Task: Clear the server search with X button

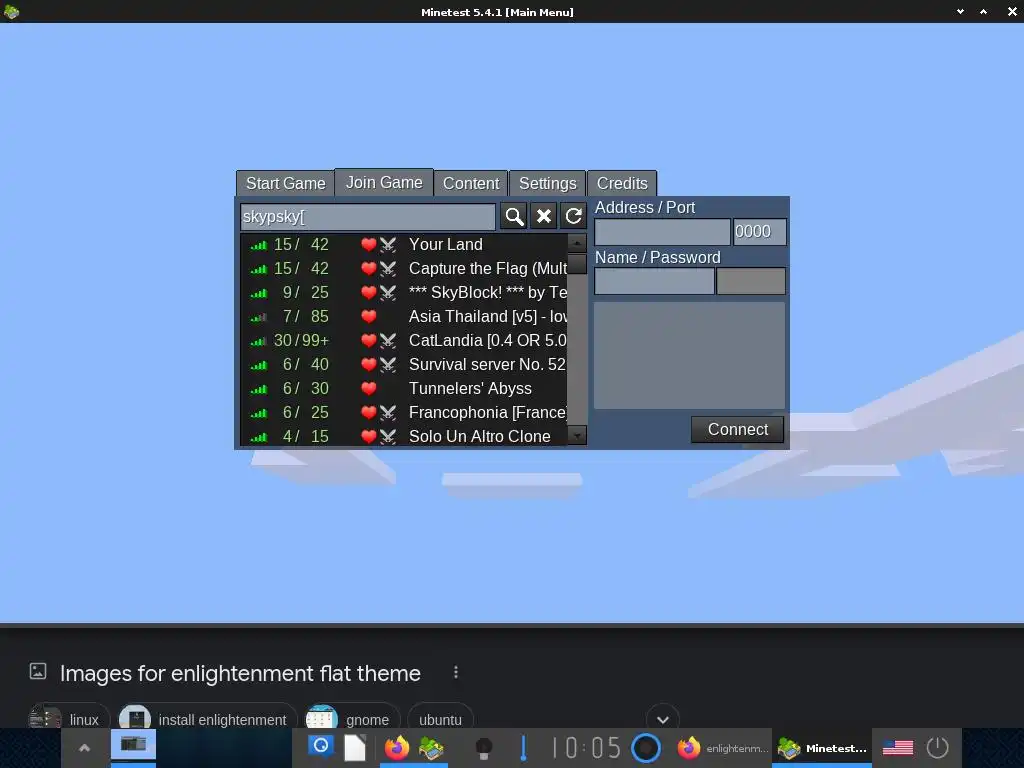Action: 543,216
